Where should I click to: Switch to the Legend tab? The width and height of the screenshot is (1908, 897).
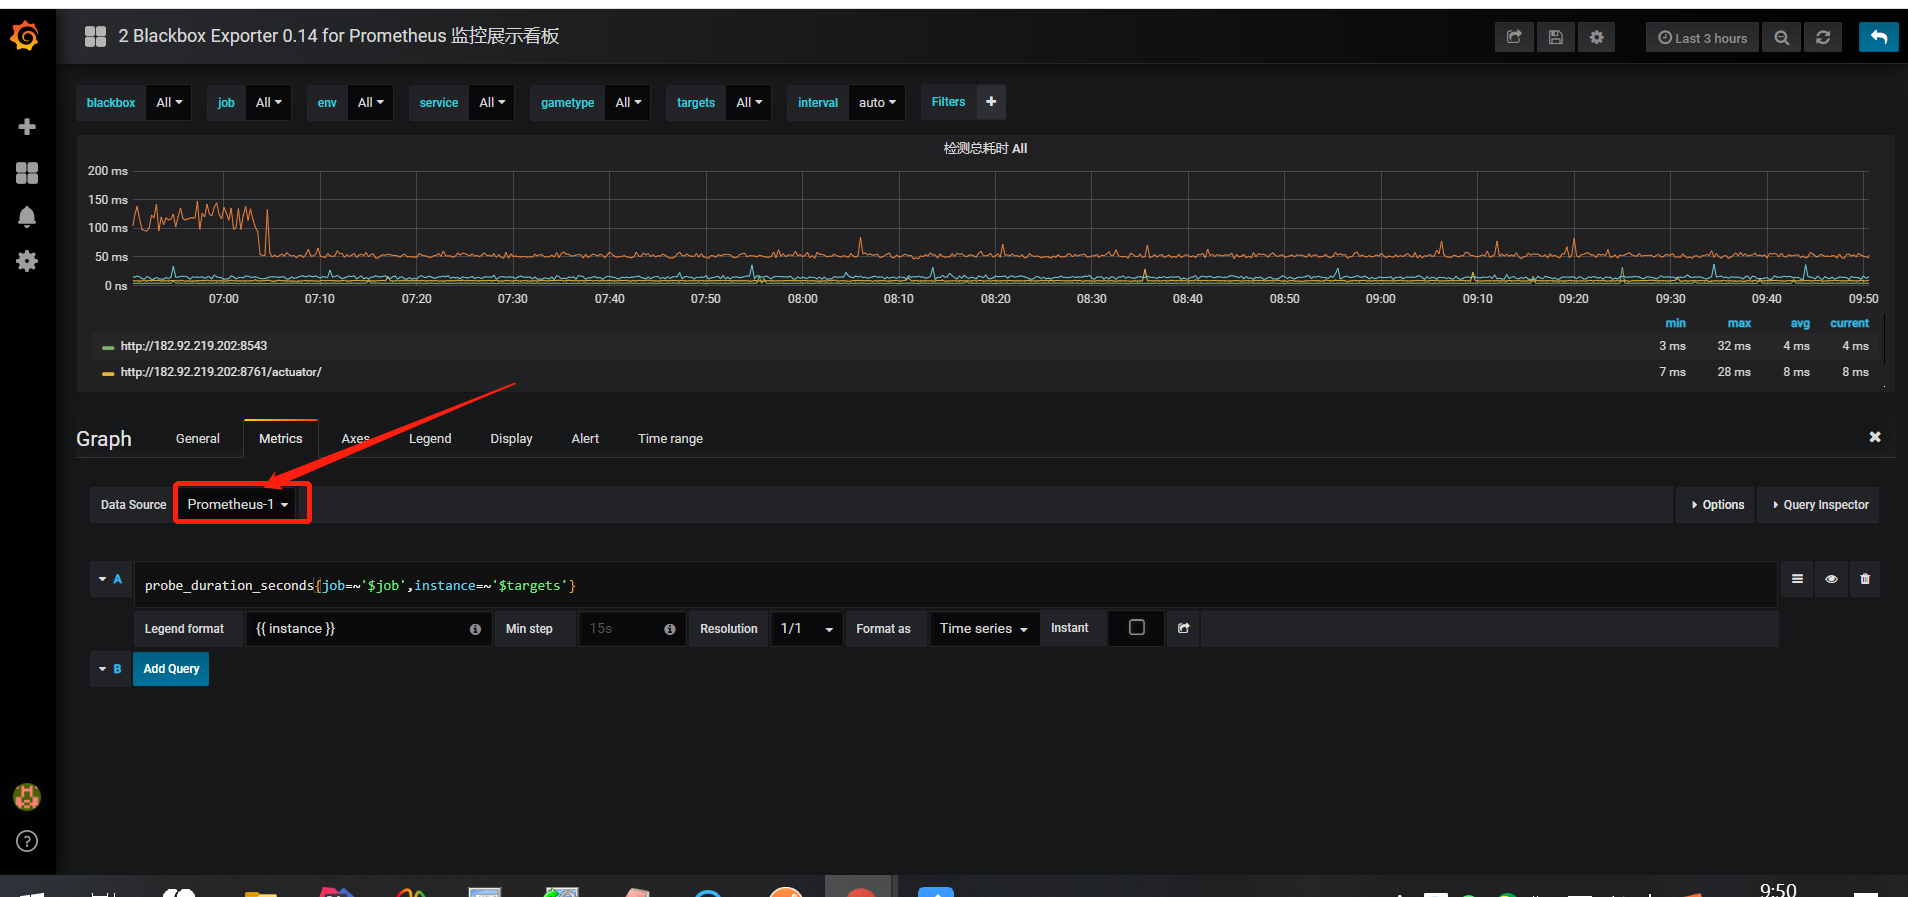[430, 439]
